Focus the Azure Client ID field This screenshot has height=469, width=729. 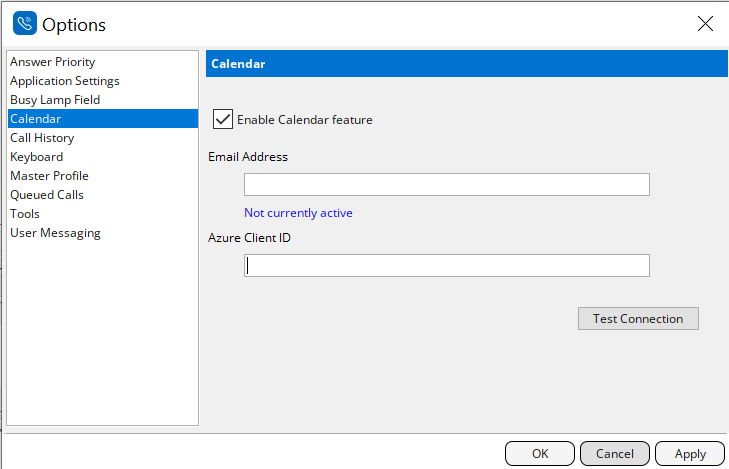[447, 265]
